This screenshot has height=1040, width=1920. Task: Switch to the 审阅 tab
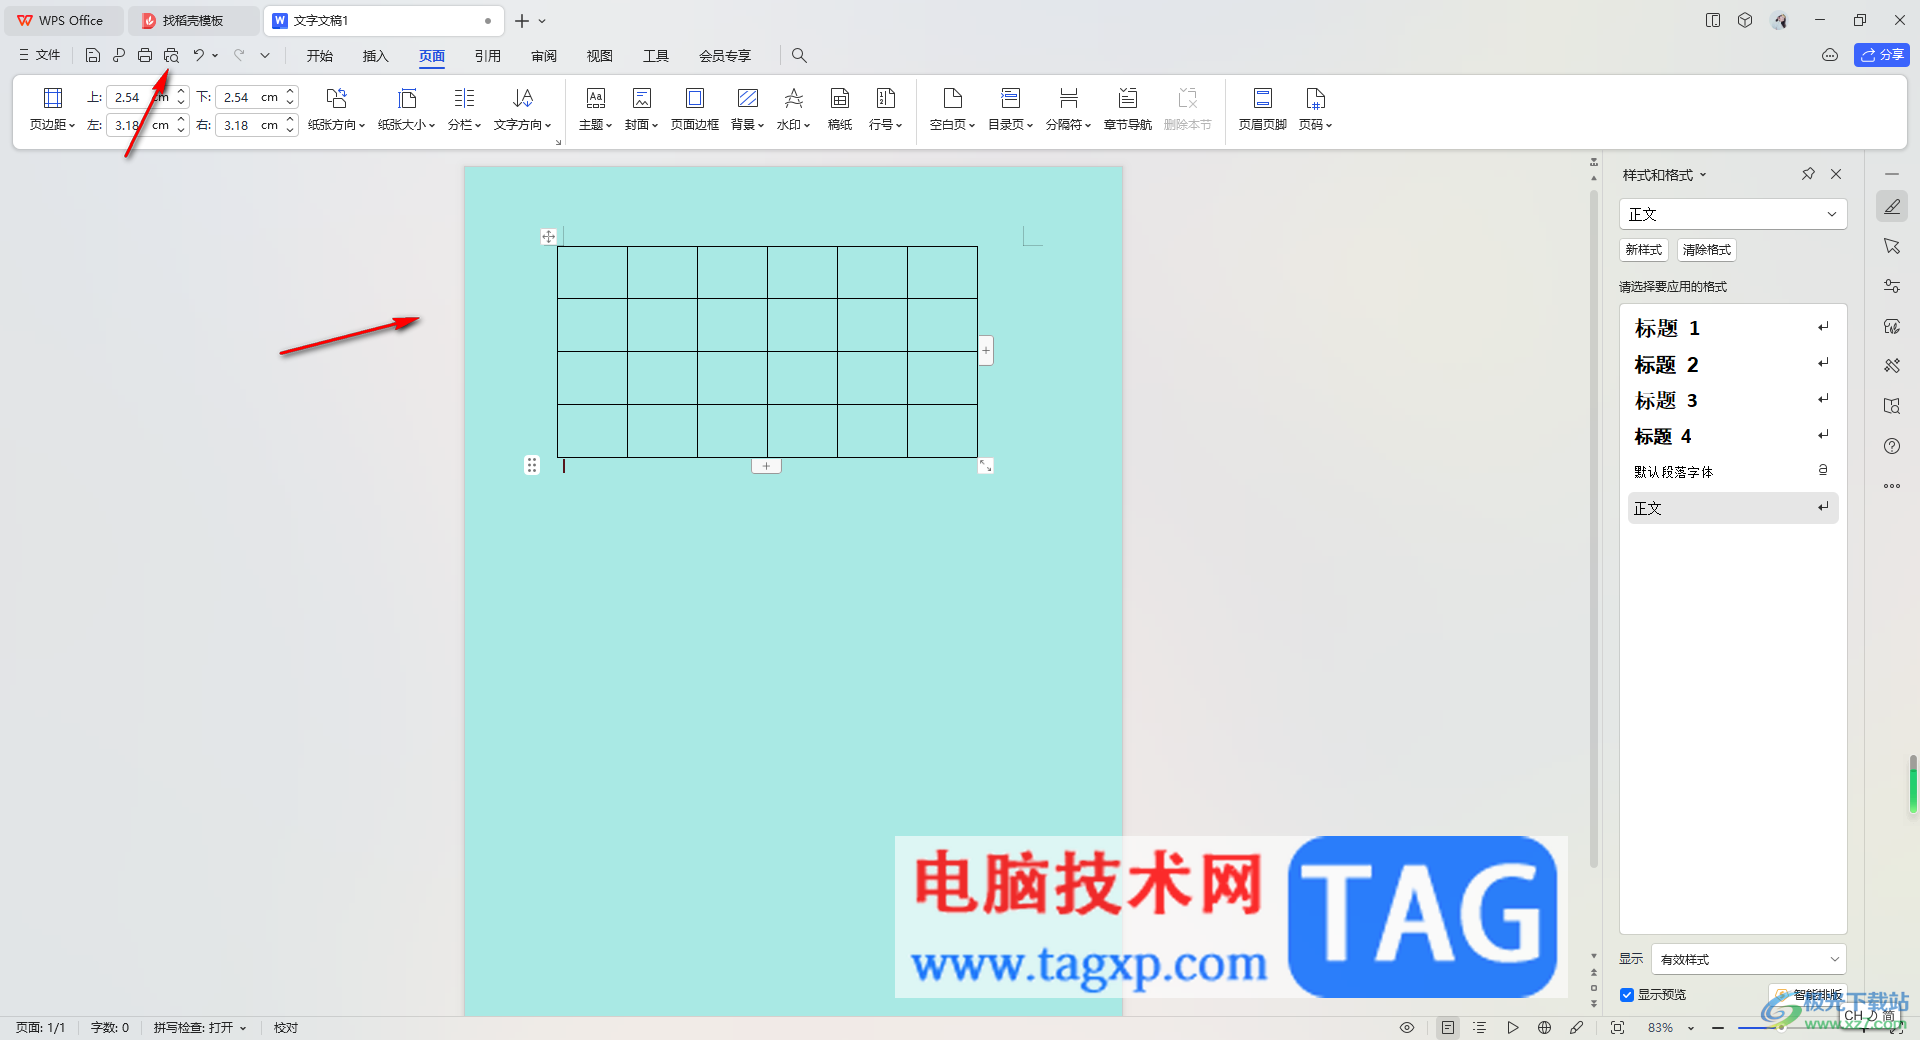pyautogui.click(x=544, y=56)
